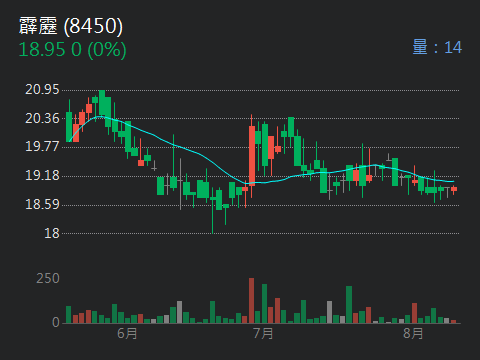480x360 pixels.
Task: Click the 8月 date axis label
Action: [x=413, y=333]
